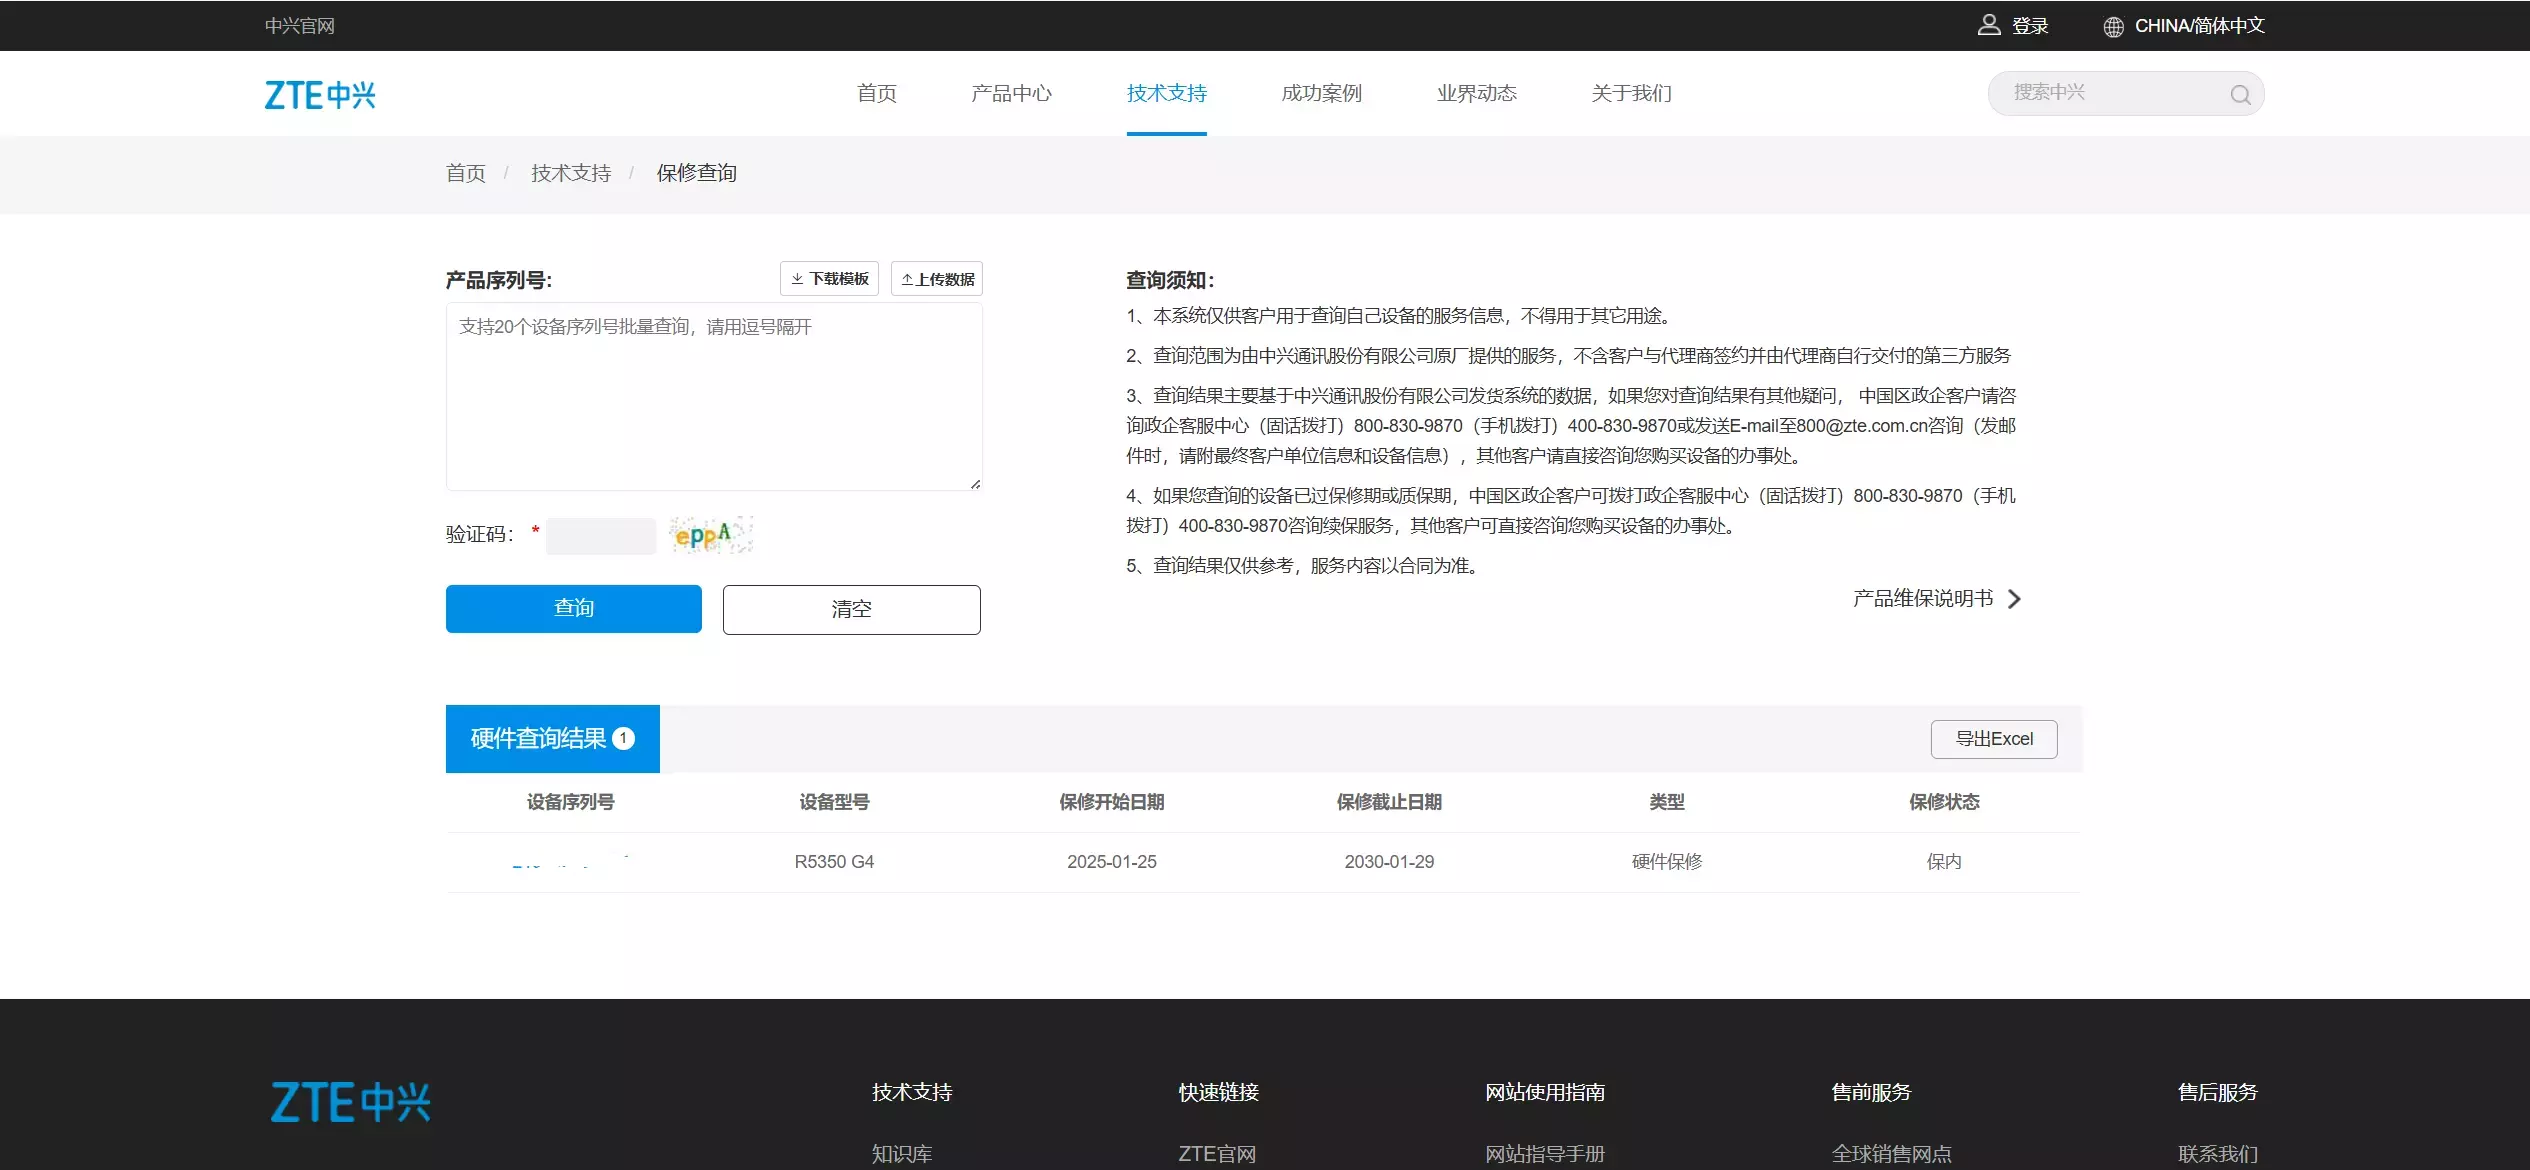2530x1170 pixels.
Task: Click the 技术支持 footer heading
Action: pyautogui.click(x=911, y=1092)
